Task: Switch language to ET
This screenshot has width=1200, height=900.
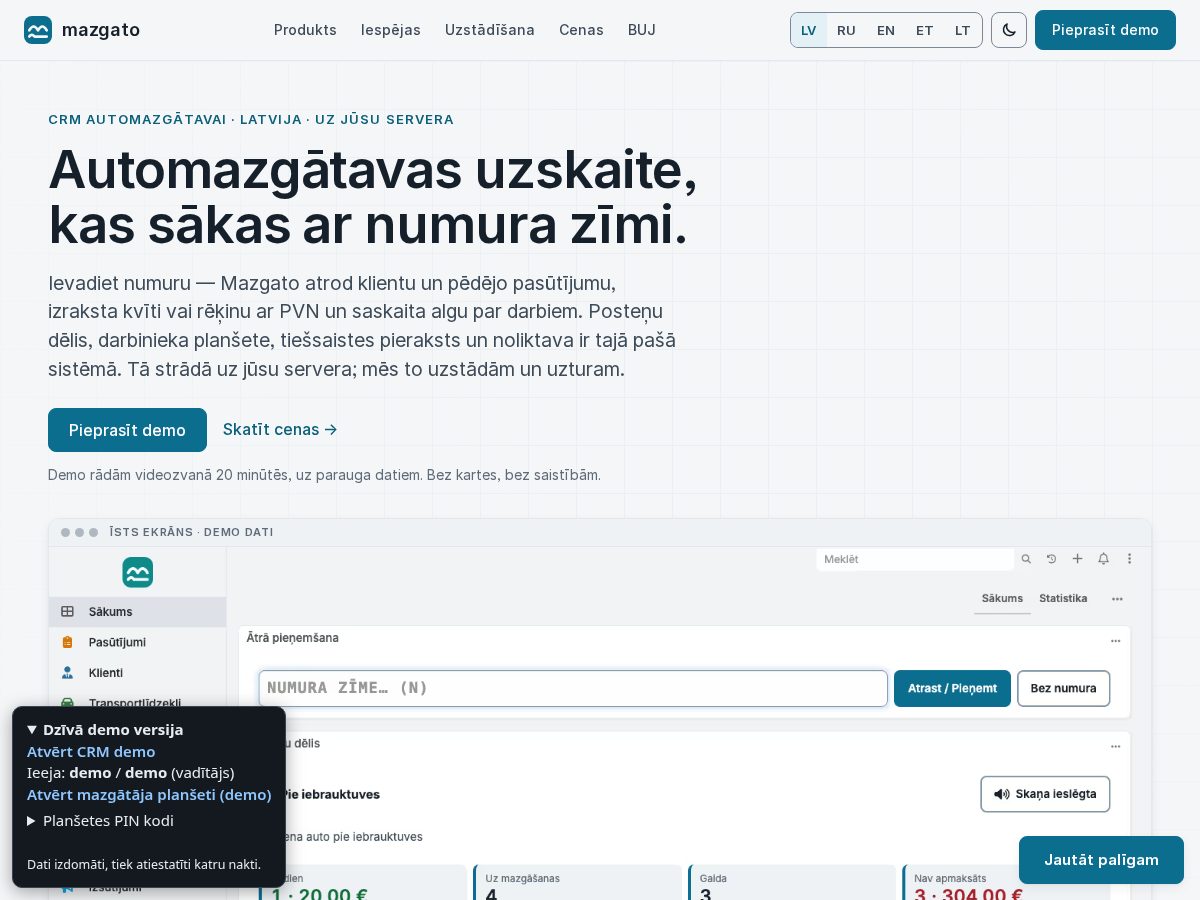Action: click(925, 30)
